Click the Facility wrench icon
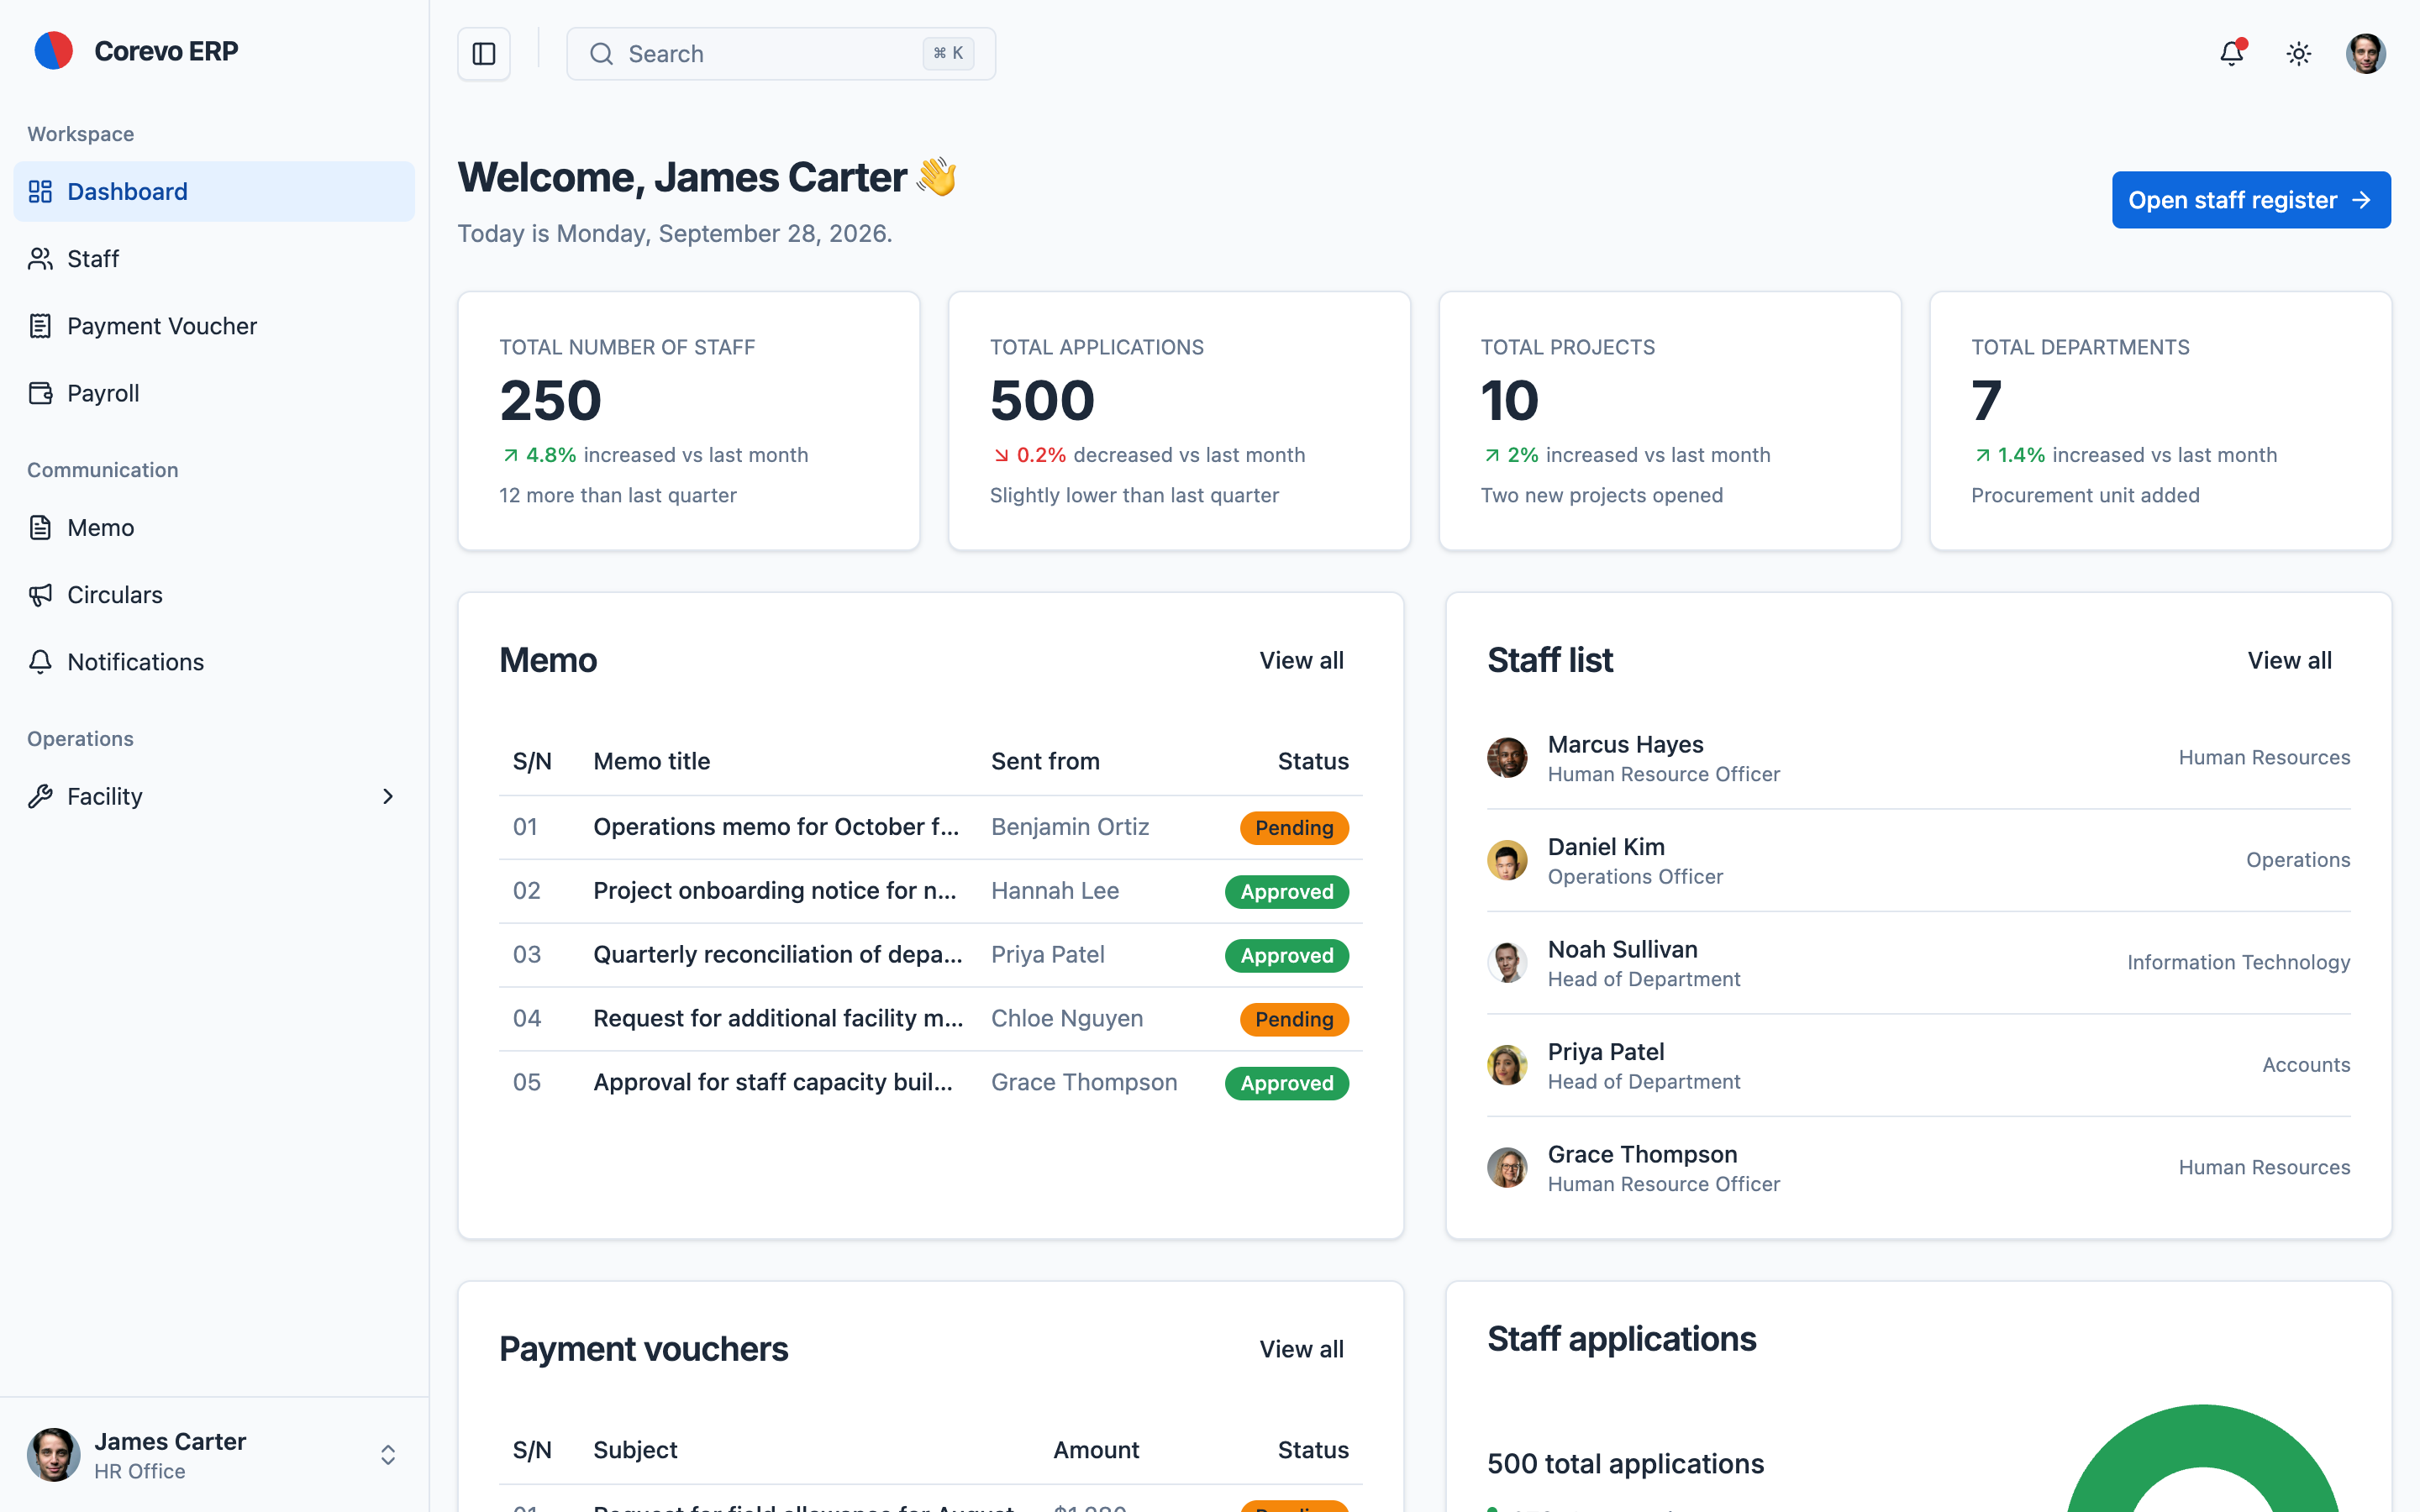The image size is (2420, 1512). tap(40, 797)
